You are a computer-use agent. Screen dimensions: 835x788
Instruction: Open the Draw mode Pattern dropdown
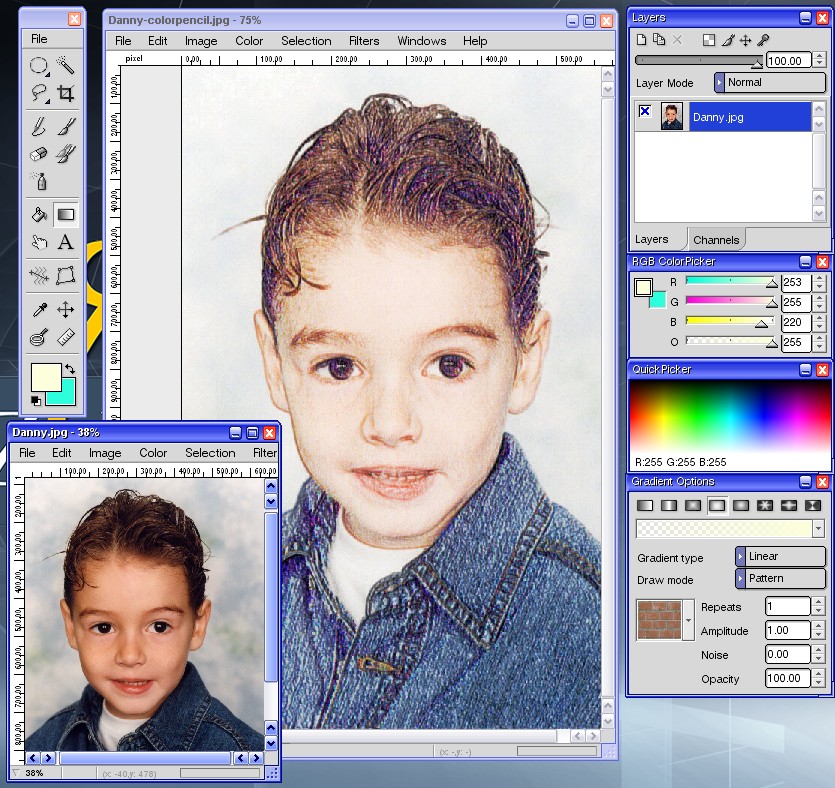(781, 578)
